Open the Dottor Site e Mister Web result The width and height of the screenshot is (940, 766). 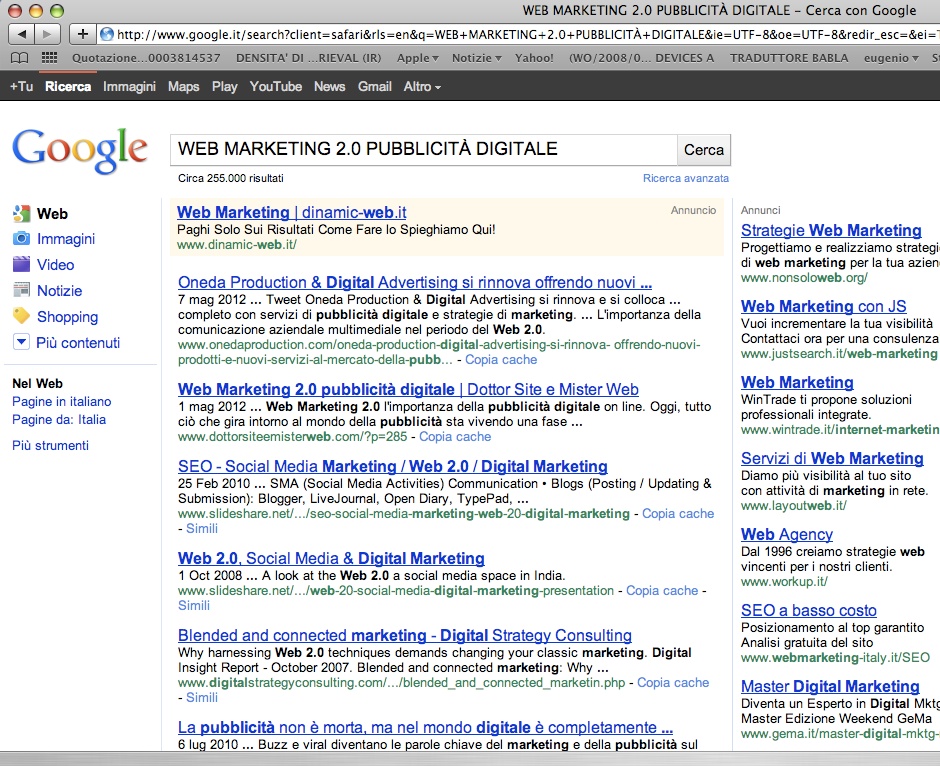(408, 389)
